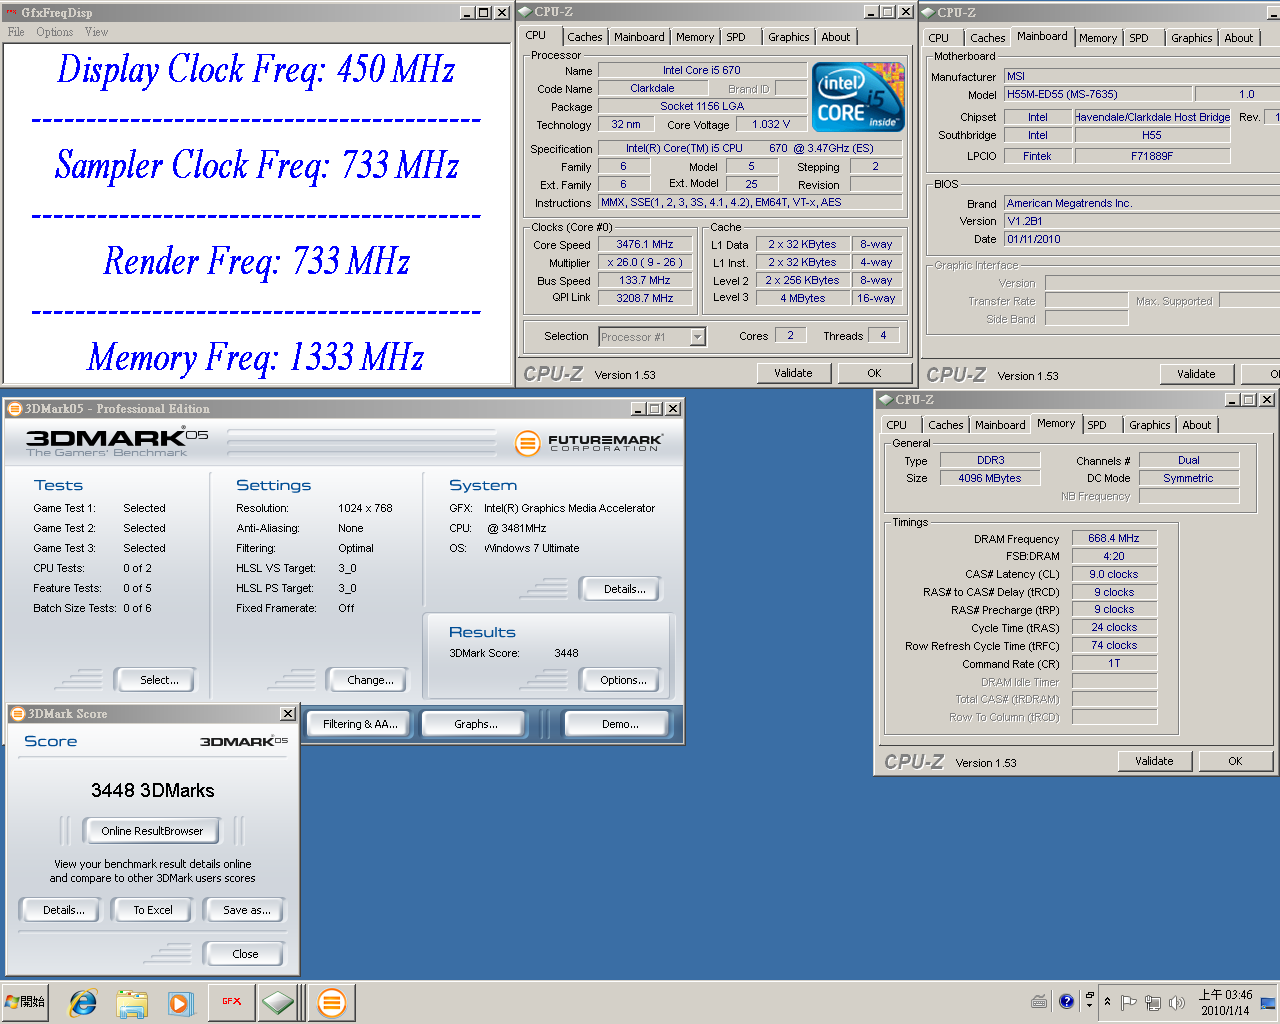1280x1024 pixels.
Task: Click the model field H55M-ED55 (MS-7635)
Action: 1097,94
